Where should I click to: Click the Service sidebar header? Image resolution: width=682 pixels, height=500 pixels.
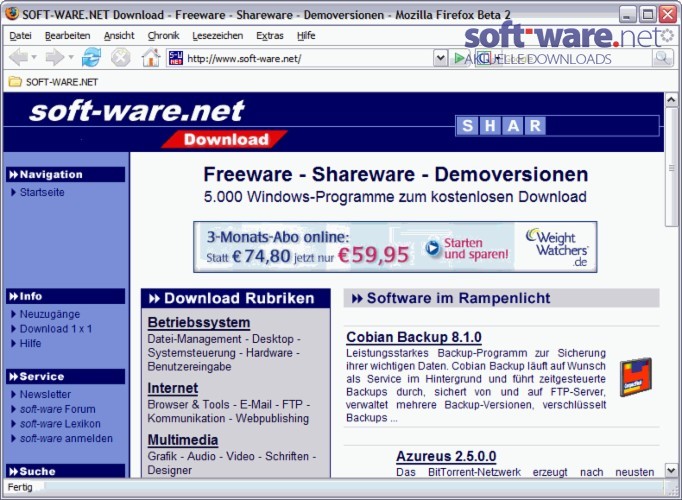click(x=66, y=377)
